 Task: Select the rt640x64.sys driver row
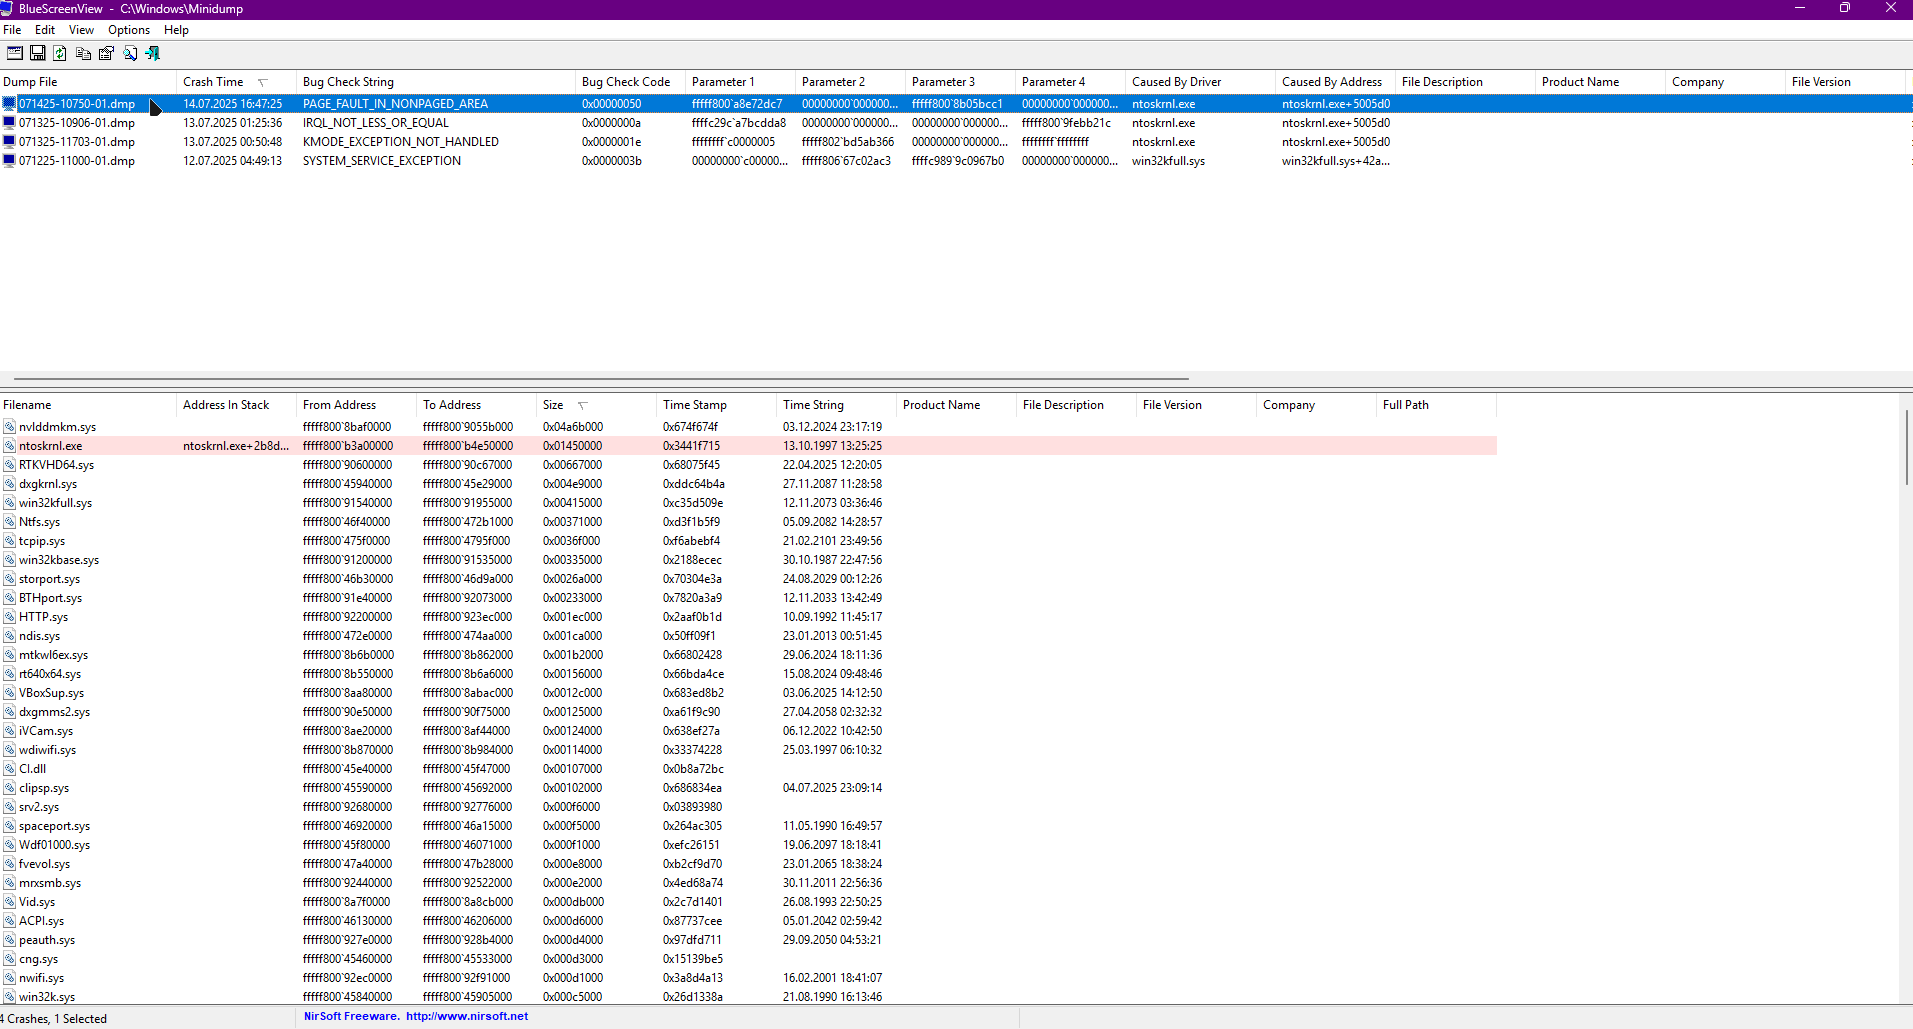point(748,674)
